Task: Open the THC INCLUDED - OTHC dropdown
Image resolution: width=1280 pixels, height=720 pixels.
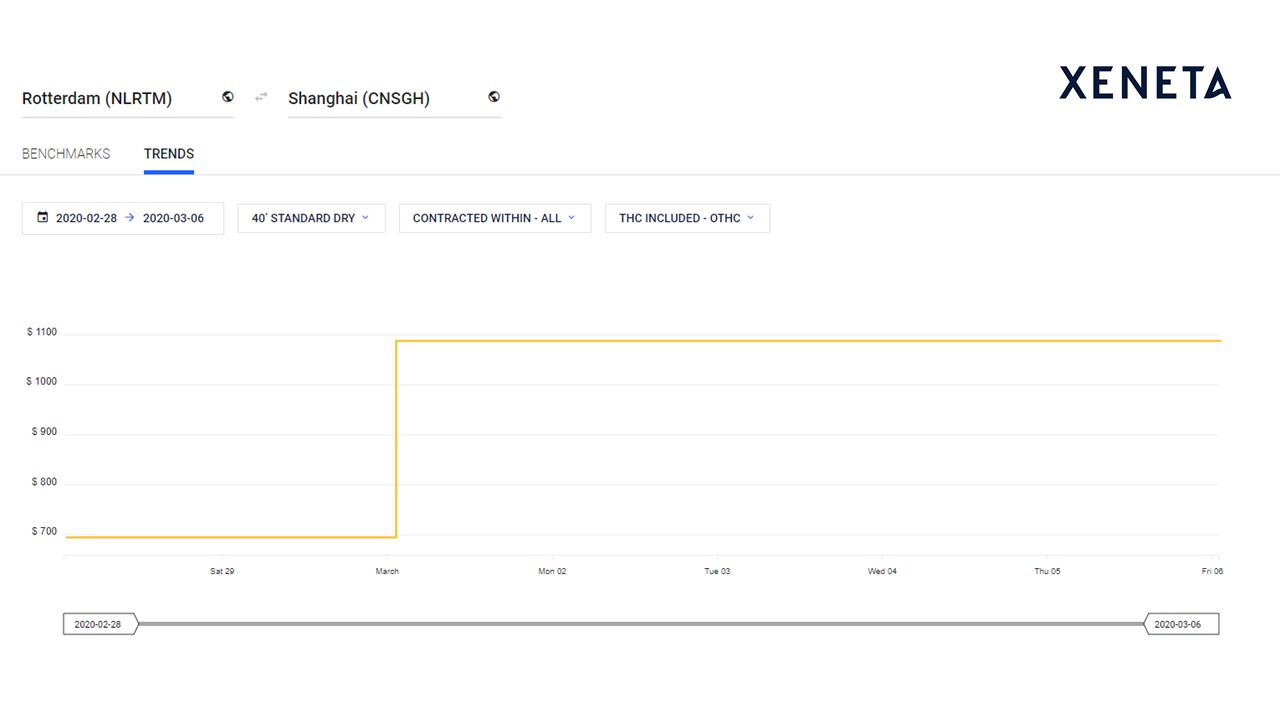Action: point(687,218)
